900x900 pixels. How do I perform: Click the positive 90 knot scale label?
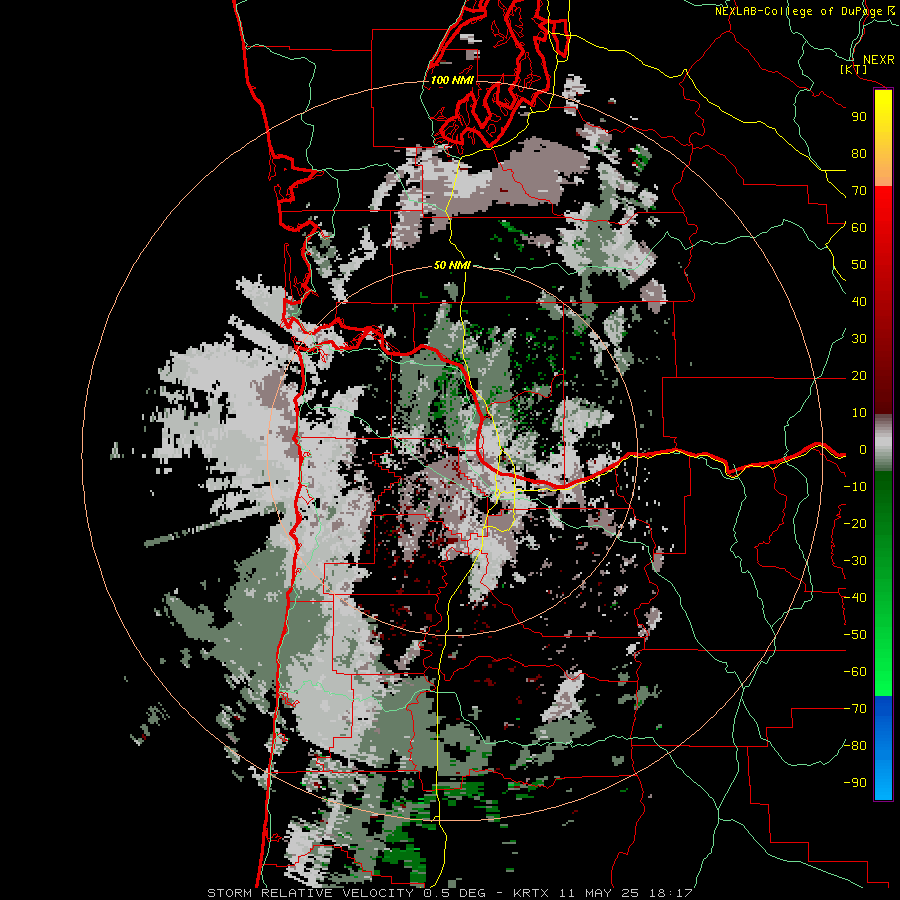point(859,117)
